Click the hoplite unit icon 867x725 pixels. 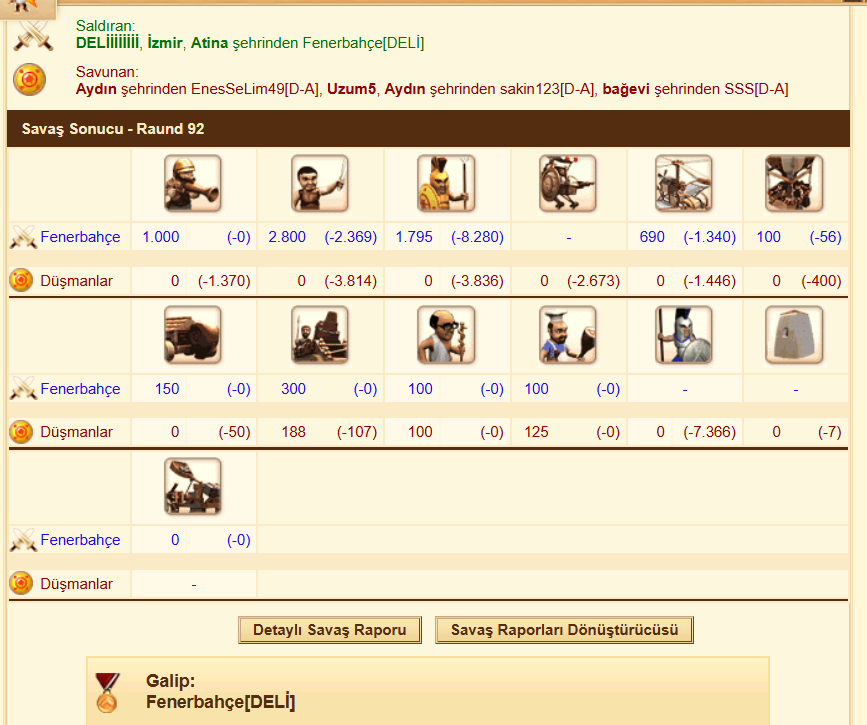446,184
